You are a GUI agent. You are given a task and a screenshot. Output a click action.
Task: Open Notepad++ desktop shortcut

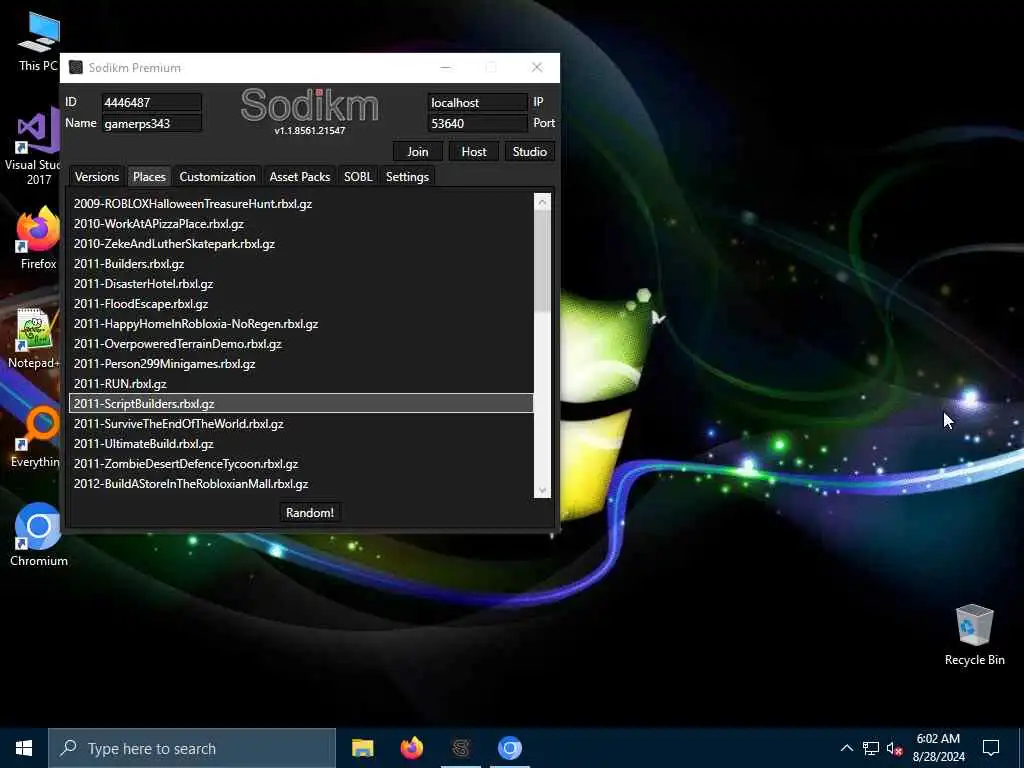click(33, 337)
